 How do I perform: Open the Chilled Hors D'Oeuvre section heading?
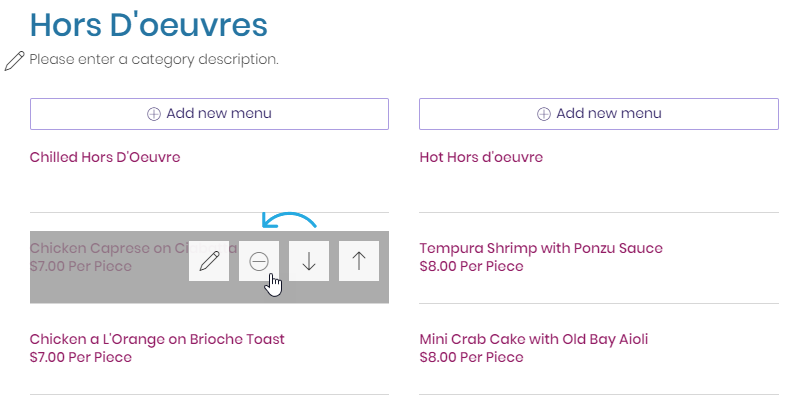point(105,157)
